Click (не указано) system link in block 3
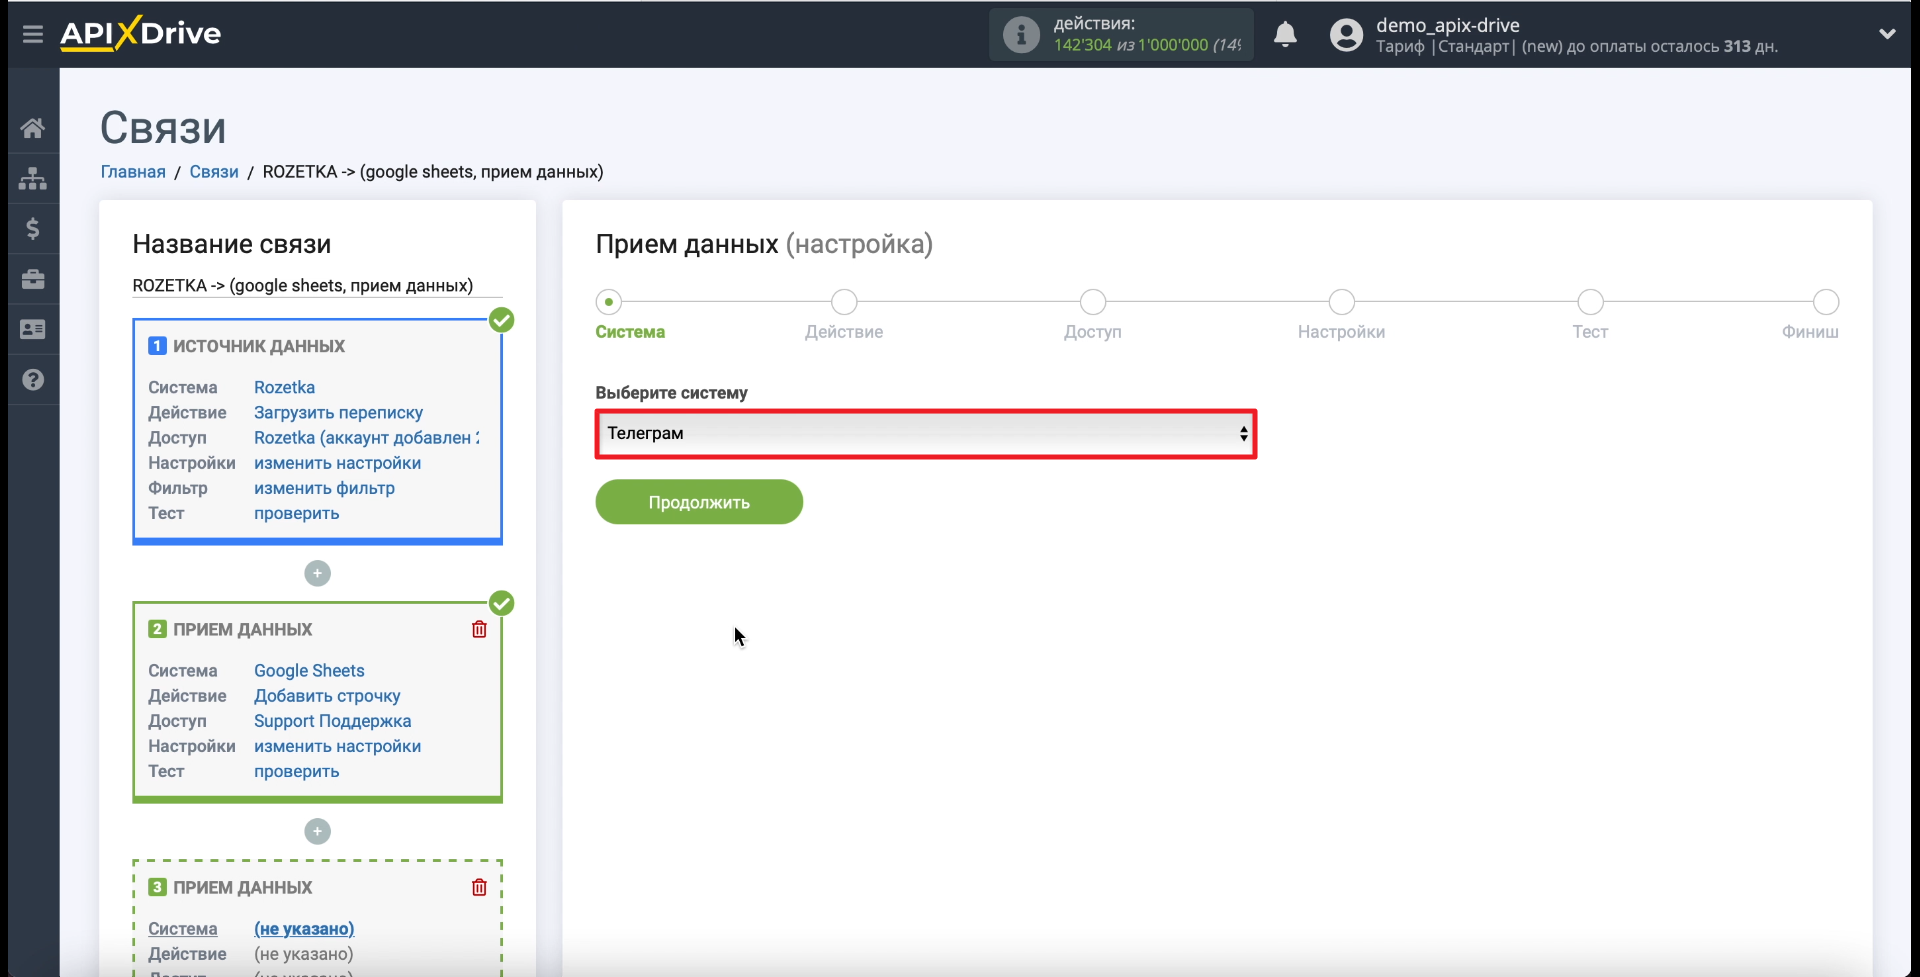 [304, 929]
